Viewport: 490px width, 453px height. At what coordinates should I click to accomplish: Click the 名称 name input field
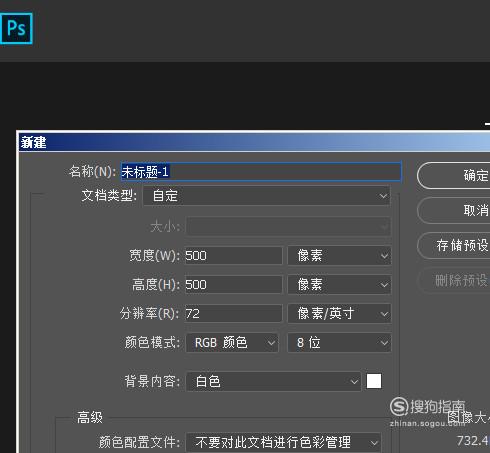point(261,172)
